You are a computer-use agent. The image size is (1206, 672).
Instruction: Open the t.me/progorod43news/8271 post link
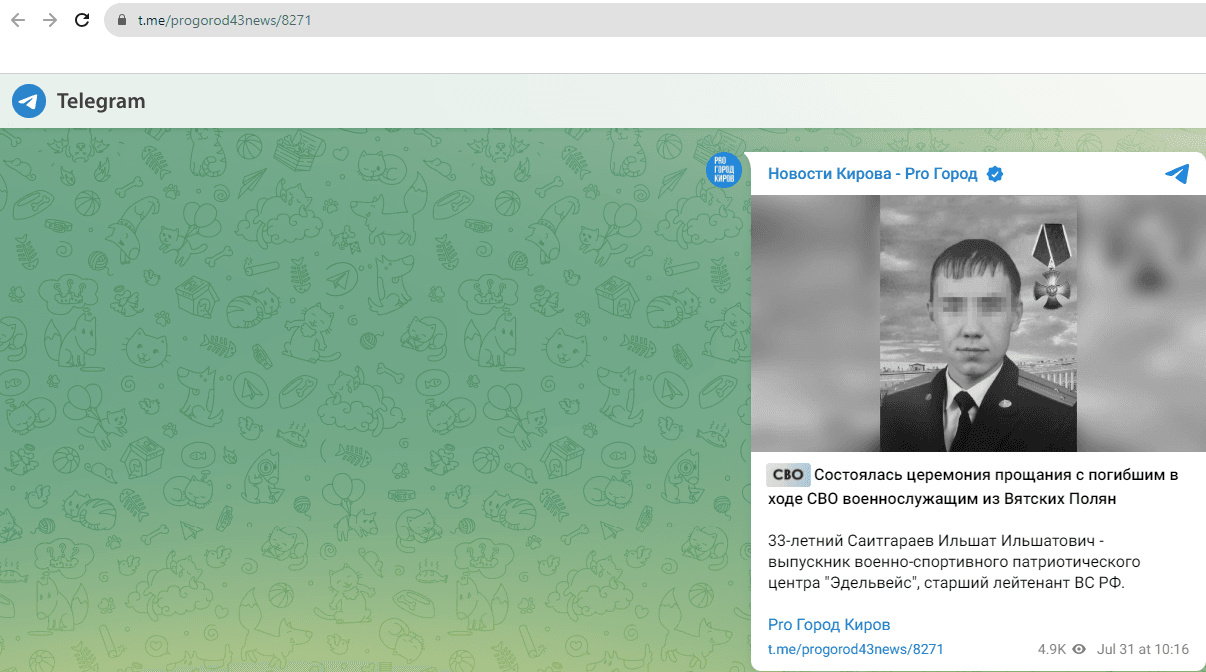click(856, 649)
